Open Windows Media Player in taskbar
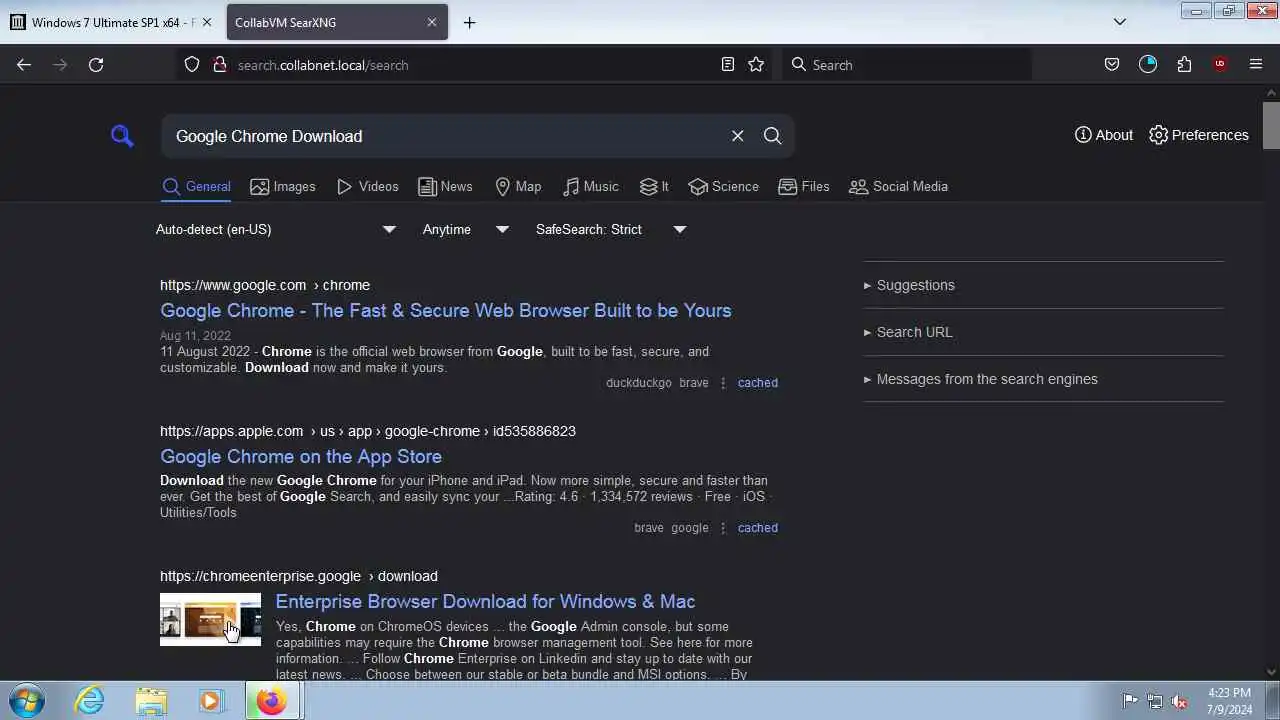Image resolution: width=1280 pixels, height=720 pixels. (210, 701)
